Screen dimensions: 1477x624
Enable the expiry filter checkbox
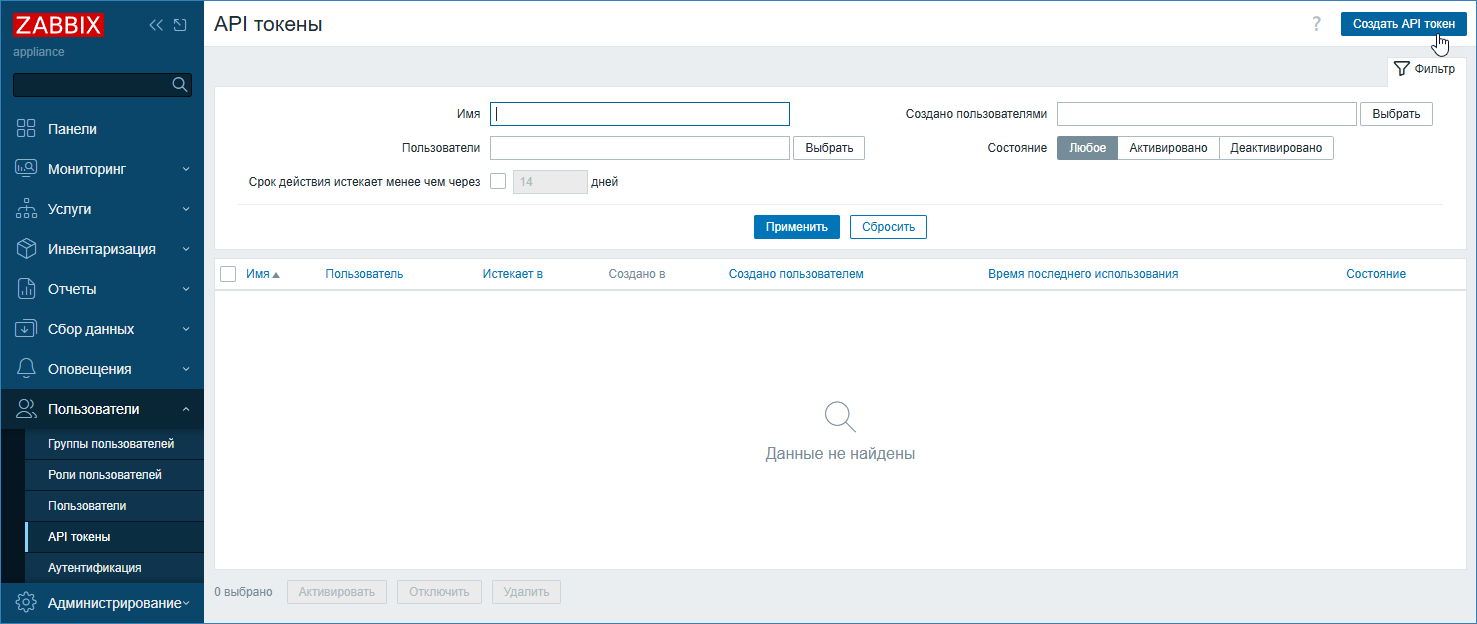tap(498, 182)
